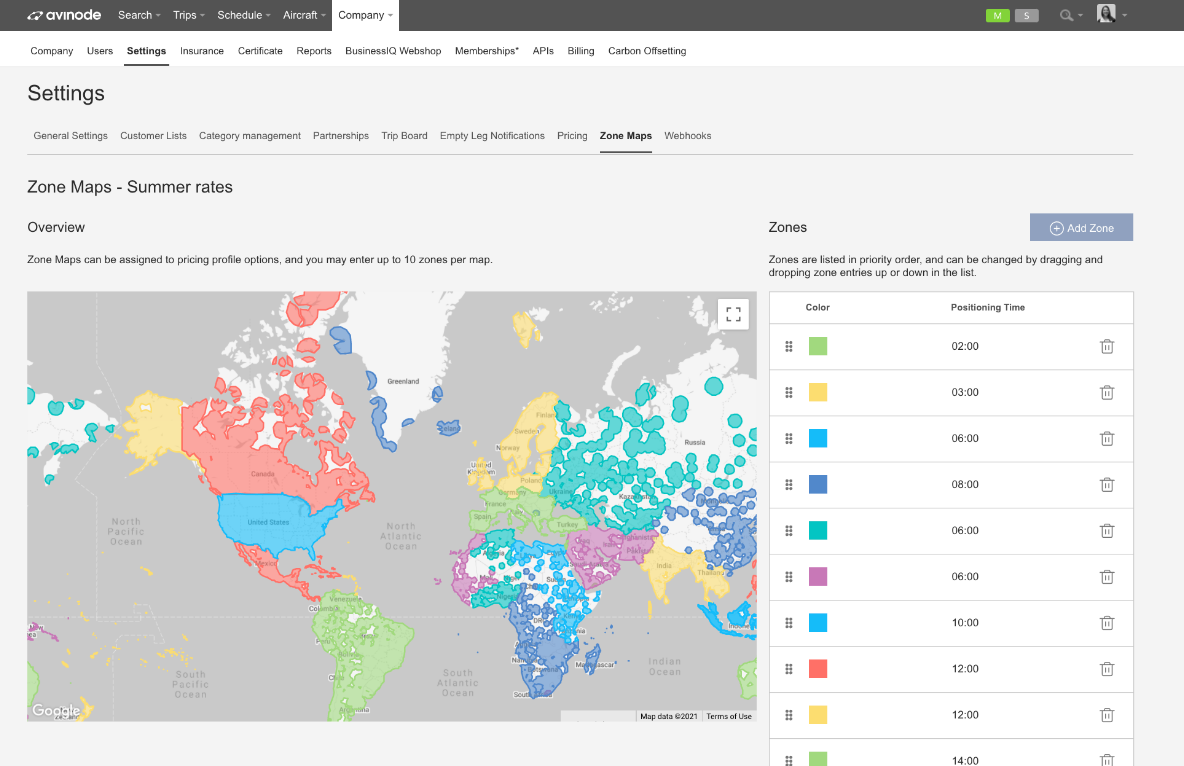The width and height of the screenshot is (1184, 766).
Task: Click the drag handle of the 08:00 zone
Action: (x=788, y=485)
